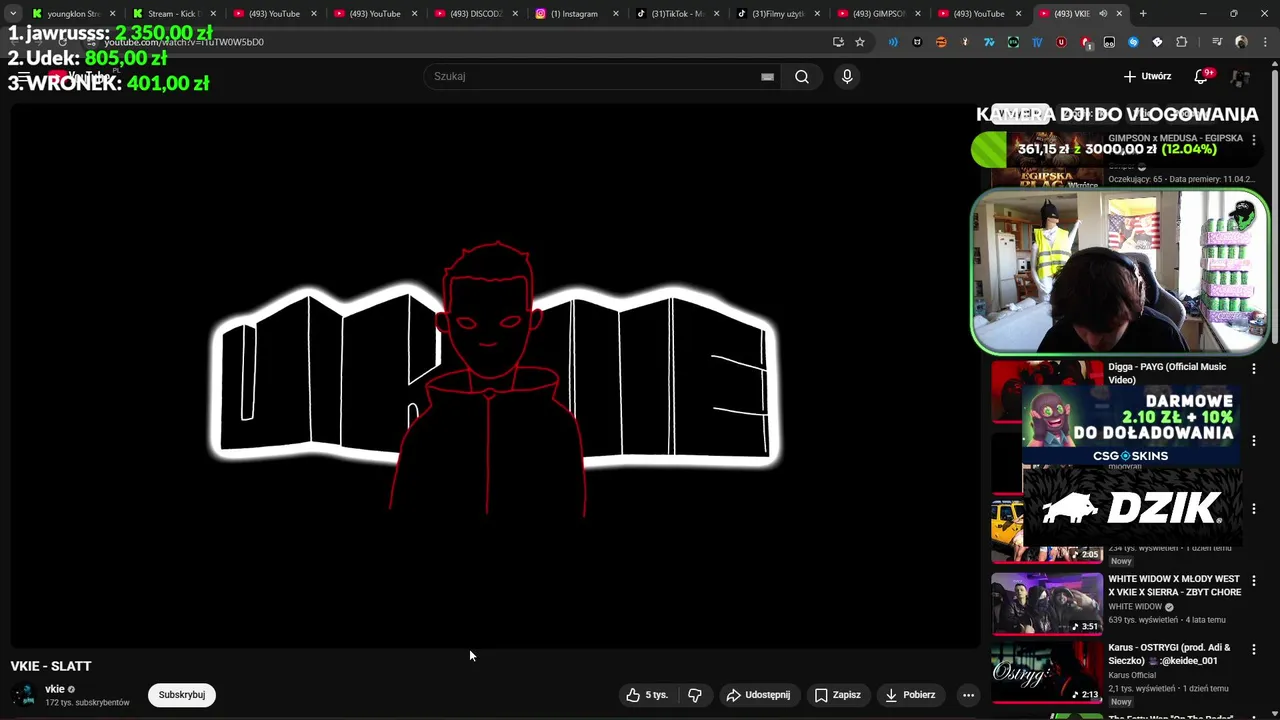
Task: Open the on-screen keyboard icon in search box
Action: (x=767, y=76)
